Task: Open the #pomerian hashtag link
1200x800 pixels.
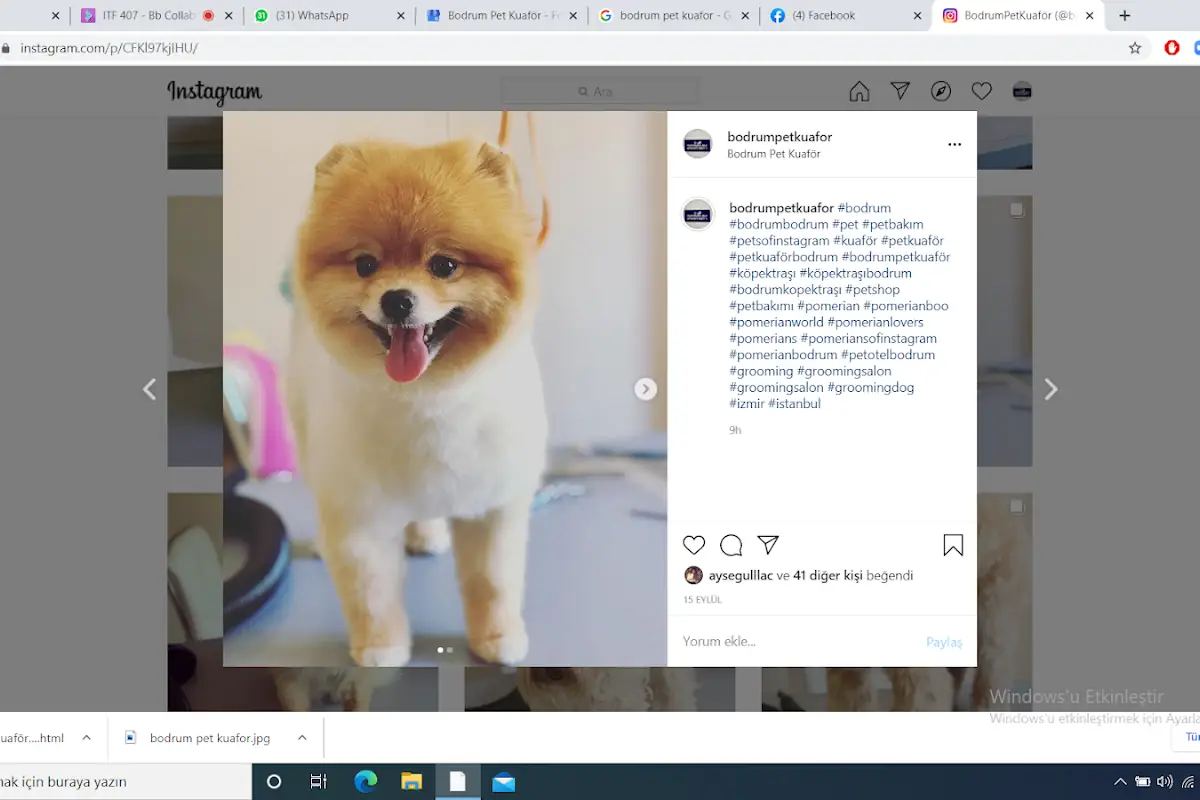Action: pyautogui.click(x=828, y=306)
